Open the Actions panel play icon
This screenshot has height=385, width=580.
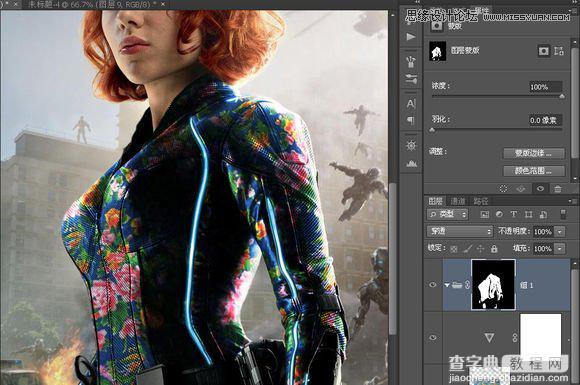pyautogui.click(x=411, y=37)
